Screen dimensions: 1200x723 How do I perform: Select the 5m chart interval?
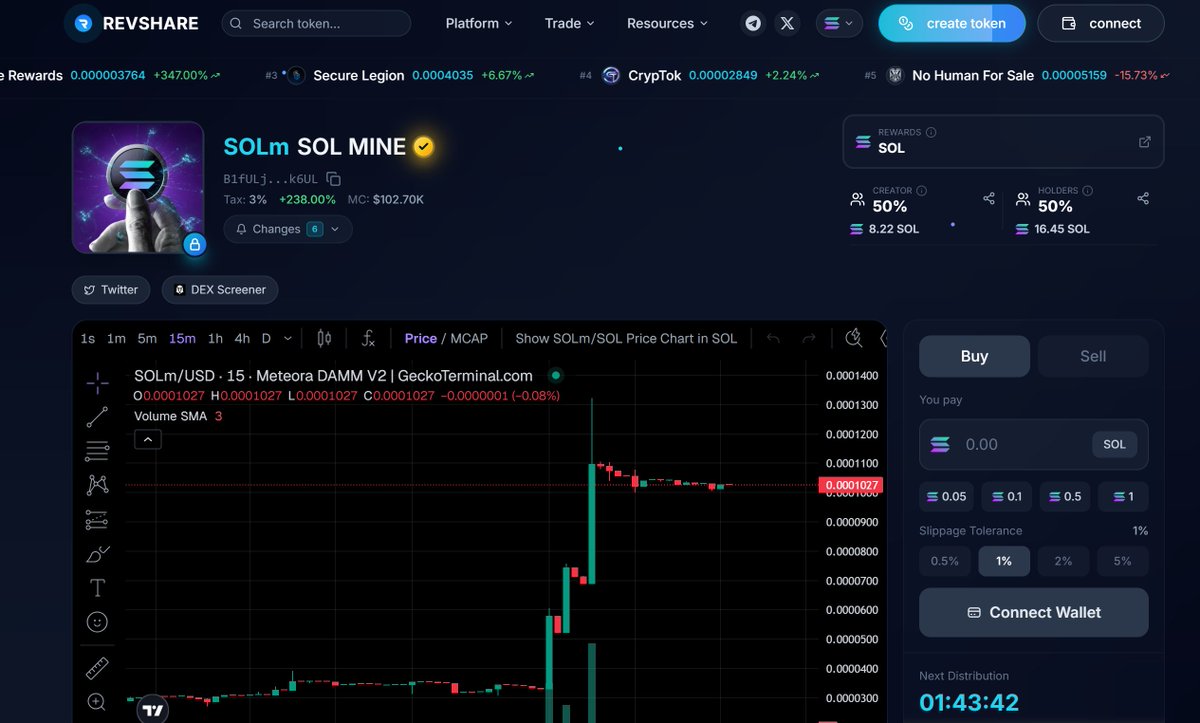click(147, 338)
